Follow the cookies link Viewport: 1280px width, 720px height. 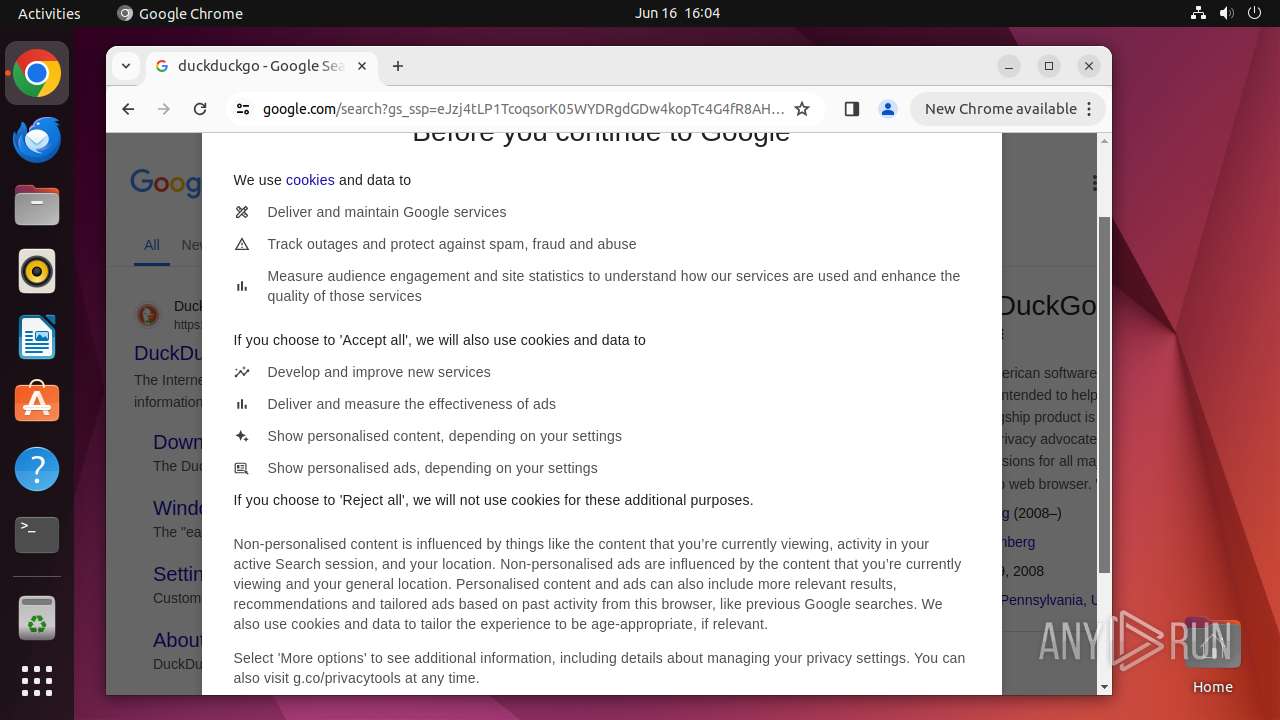310,180
